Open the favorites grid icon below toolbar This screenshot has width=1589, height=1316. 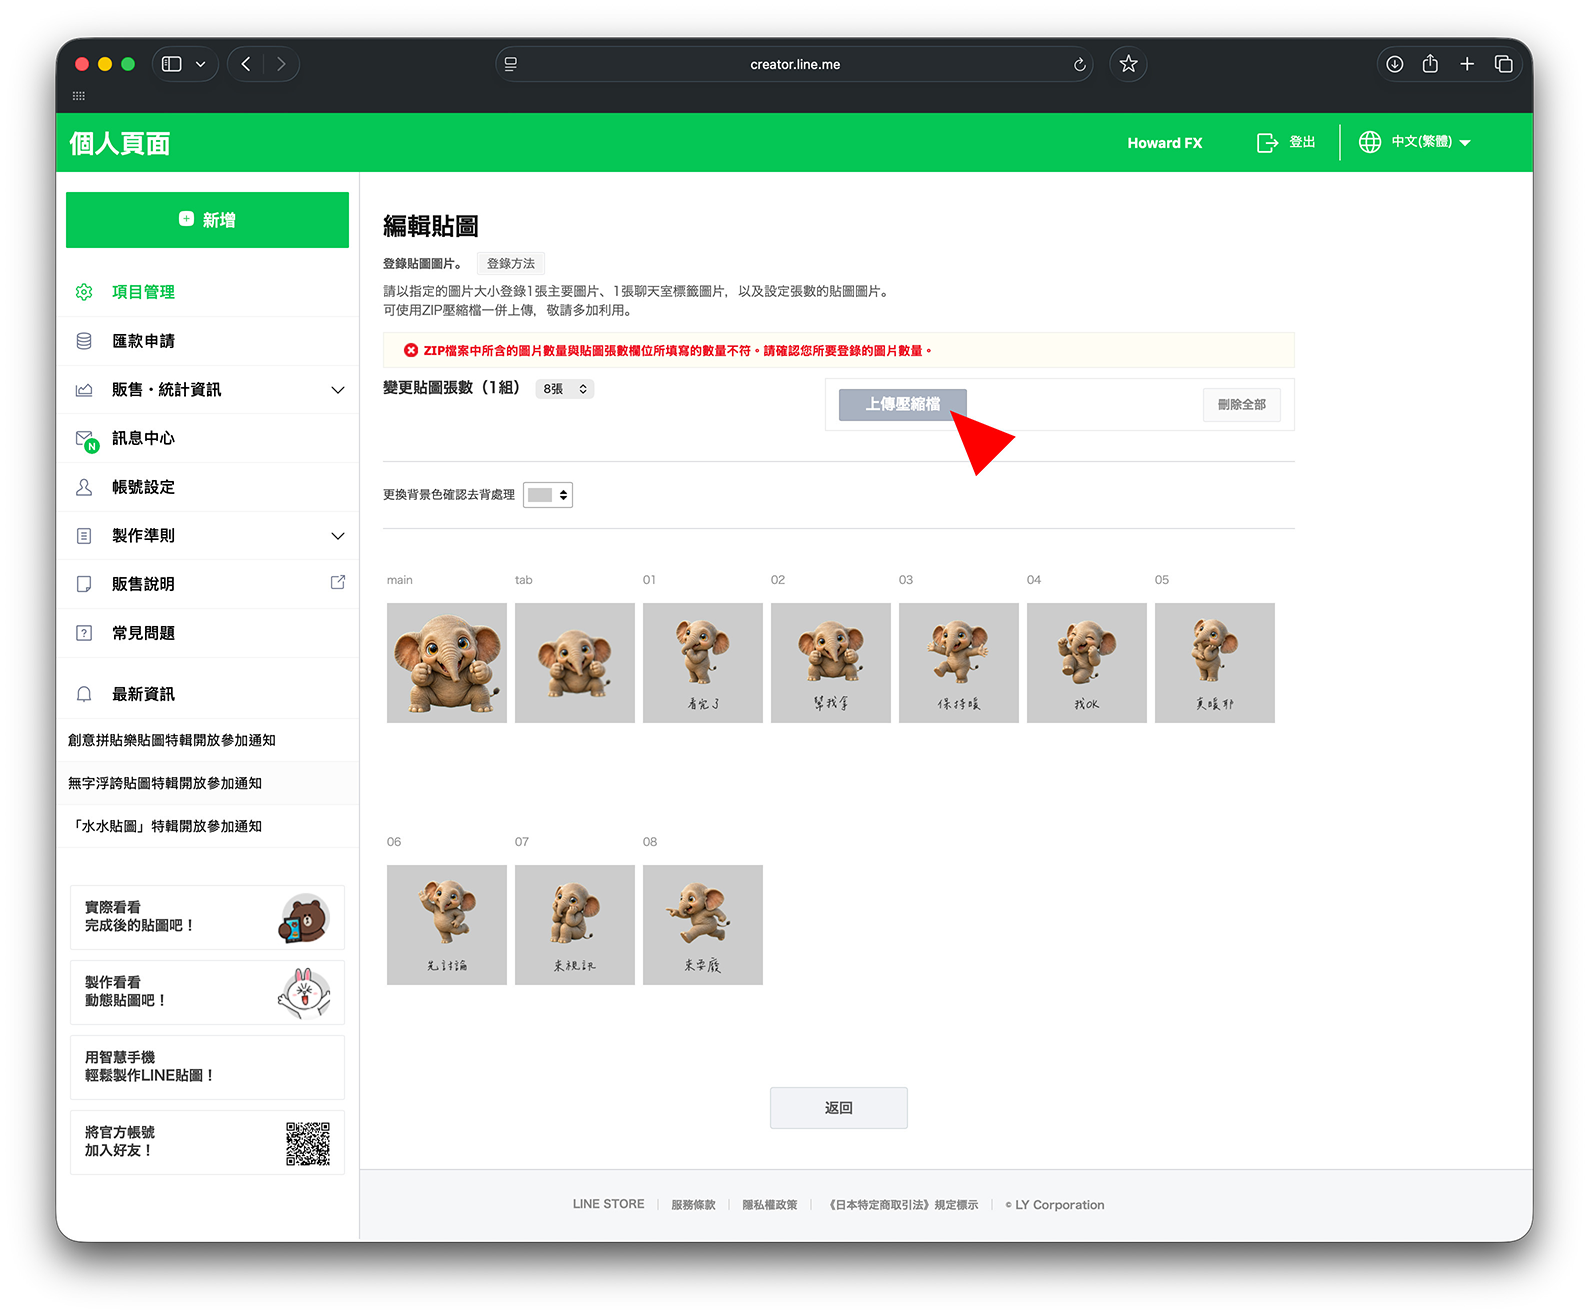(79, 96)
